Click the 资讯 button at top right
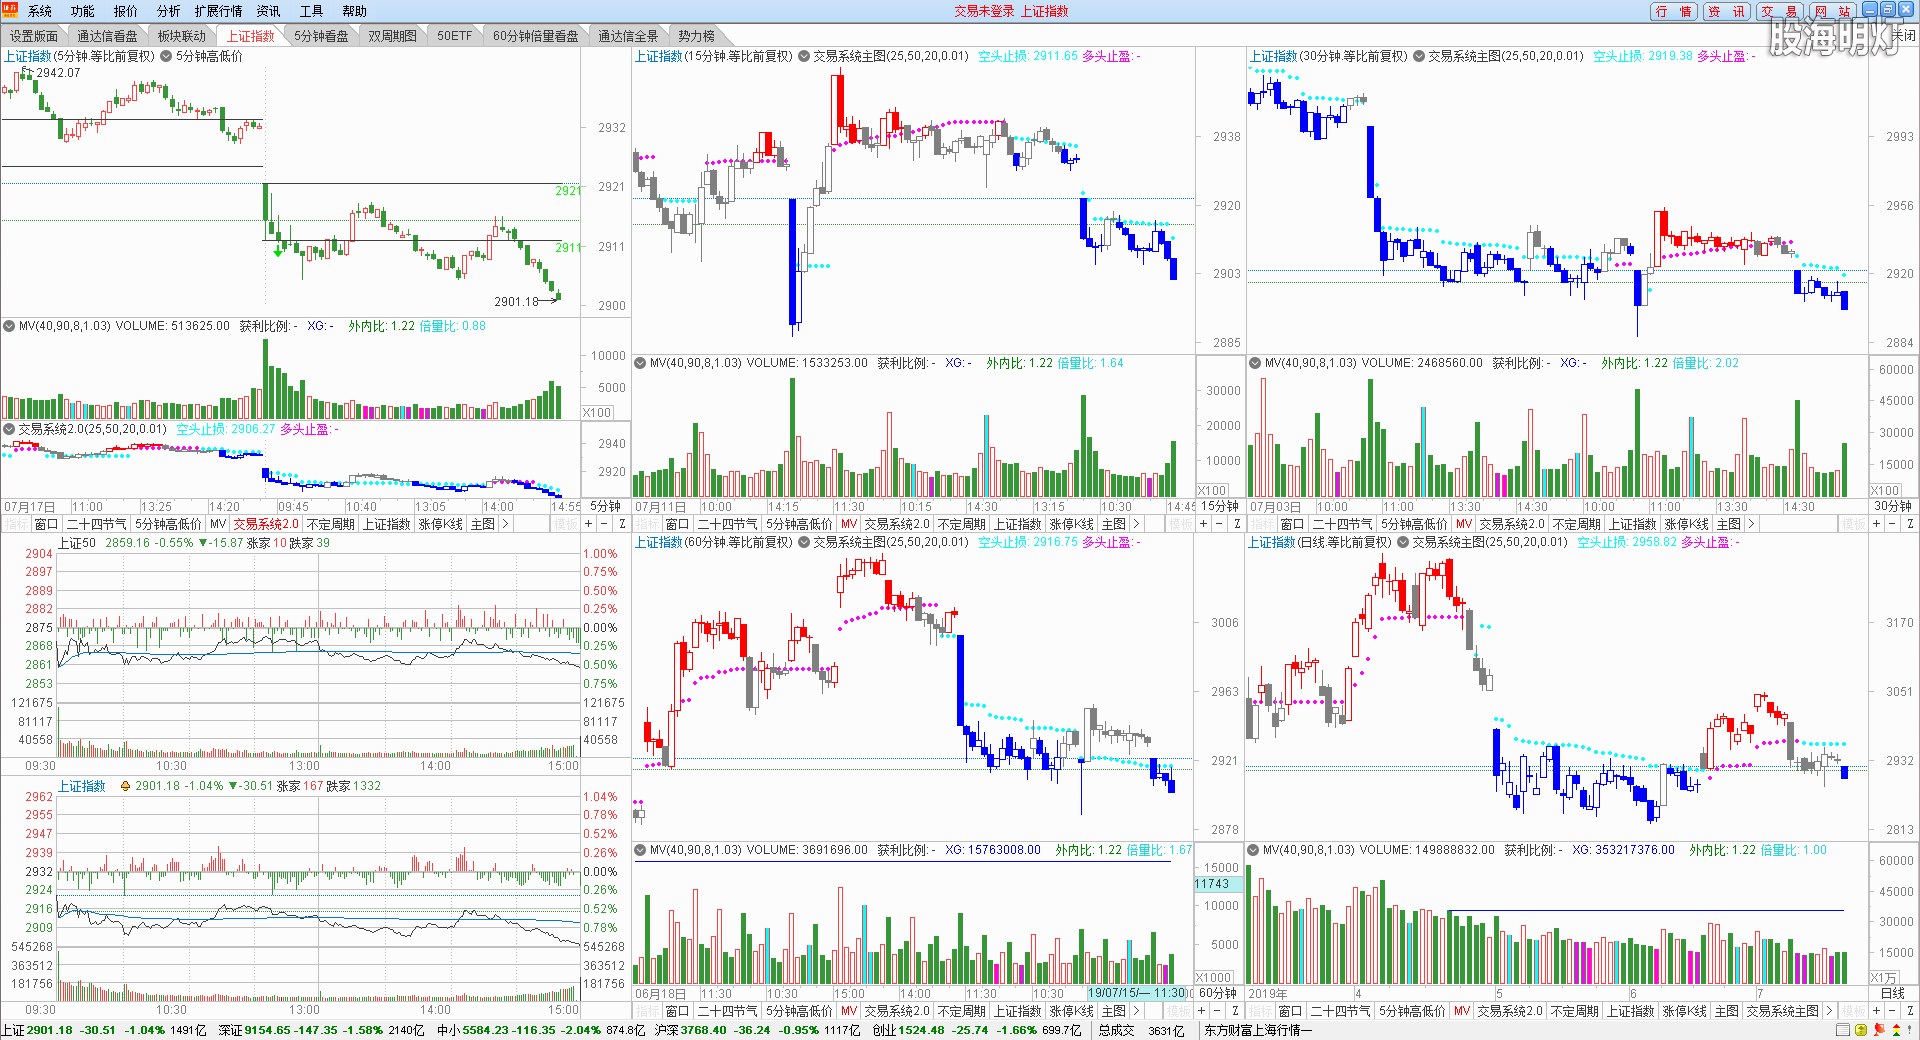 tap(1727, 11)
